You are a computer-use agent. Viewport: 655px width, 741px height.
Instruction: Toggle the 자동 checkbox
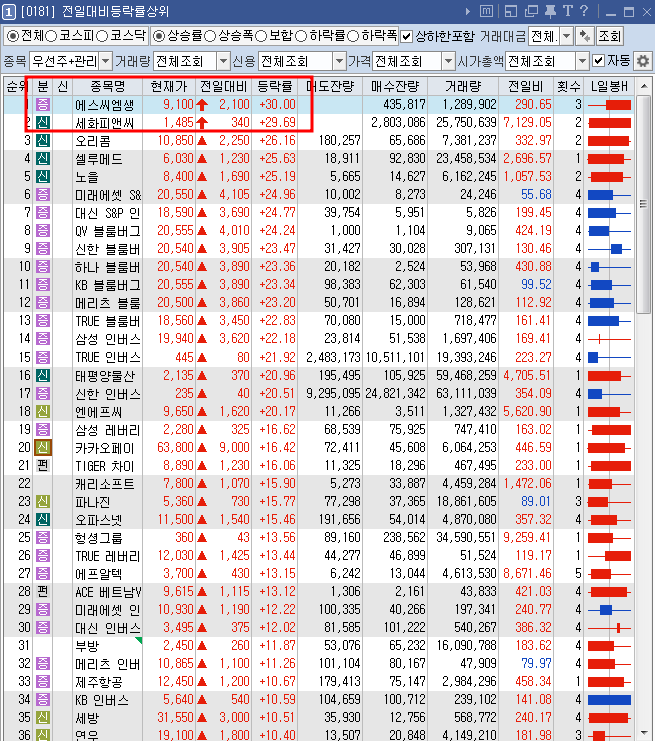pyautogui.click(x=598, y=60)
